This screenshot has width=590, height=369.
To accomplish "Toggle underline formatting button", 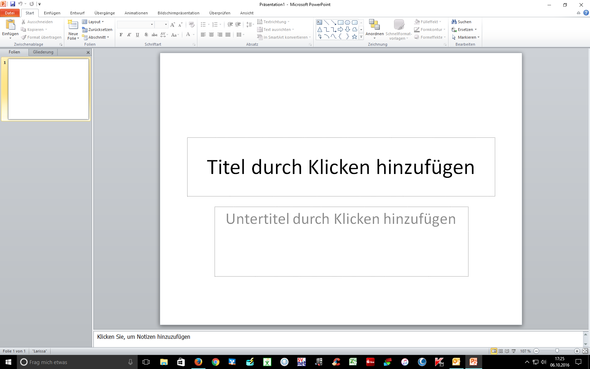I will tap(137, 35).
